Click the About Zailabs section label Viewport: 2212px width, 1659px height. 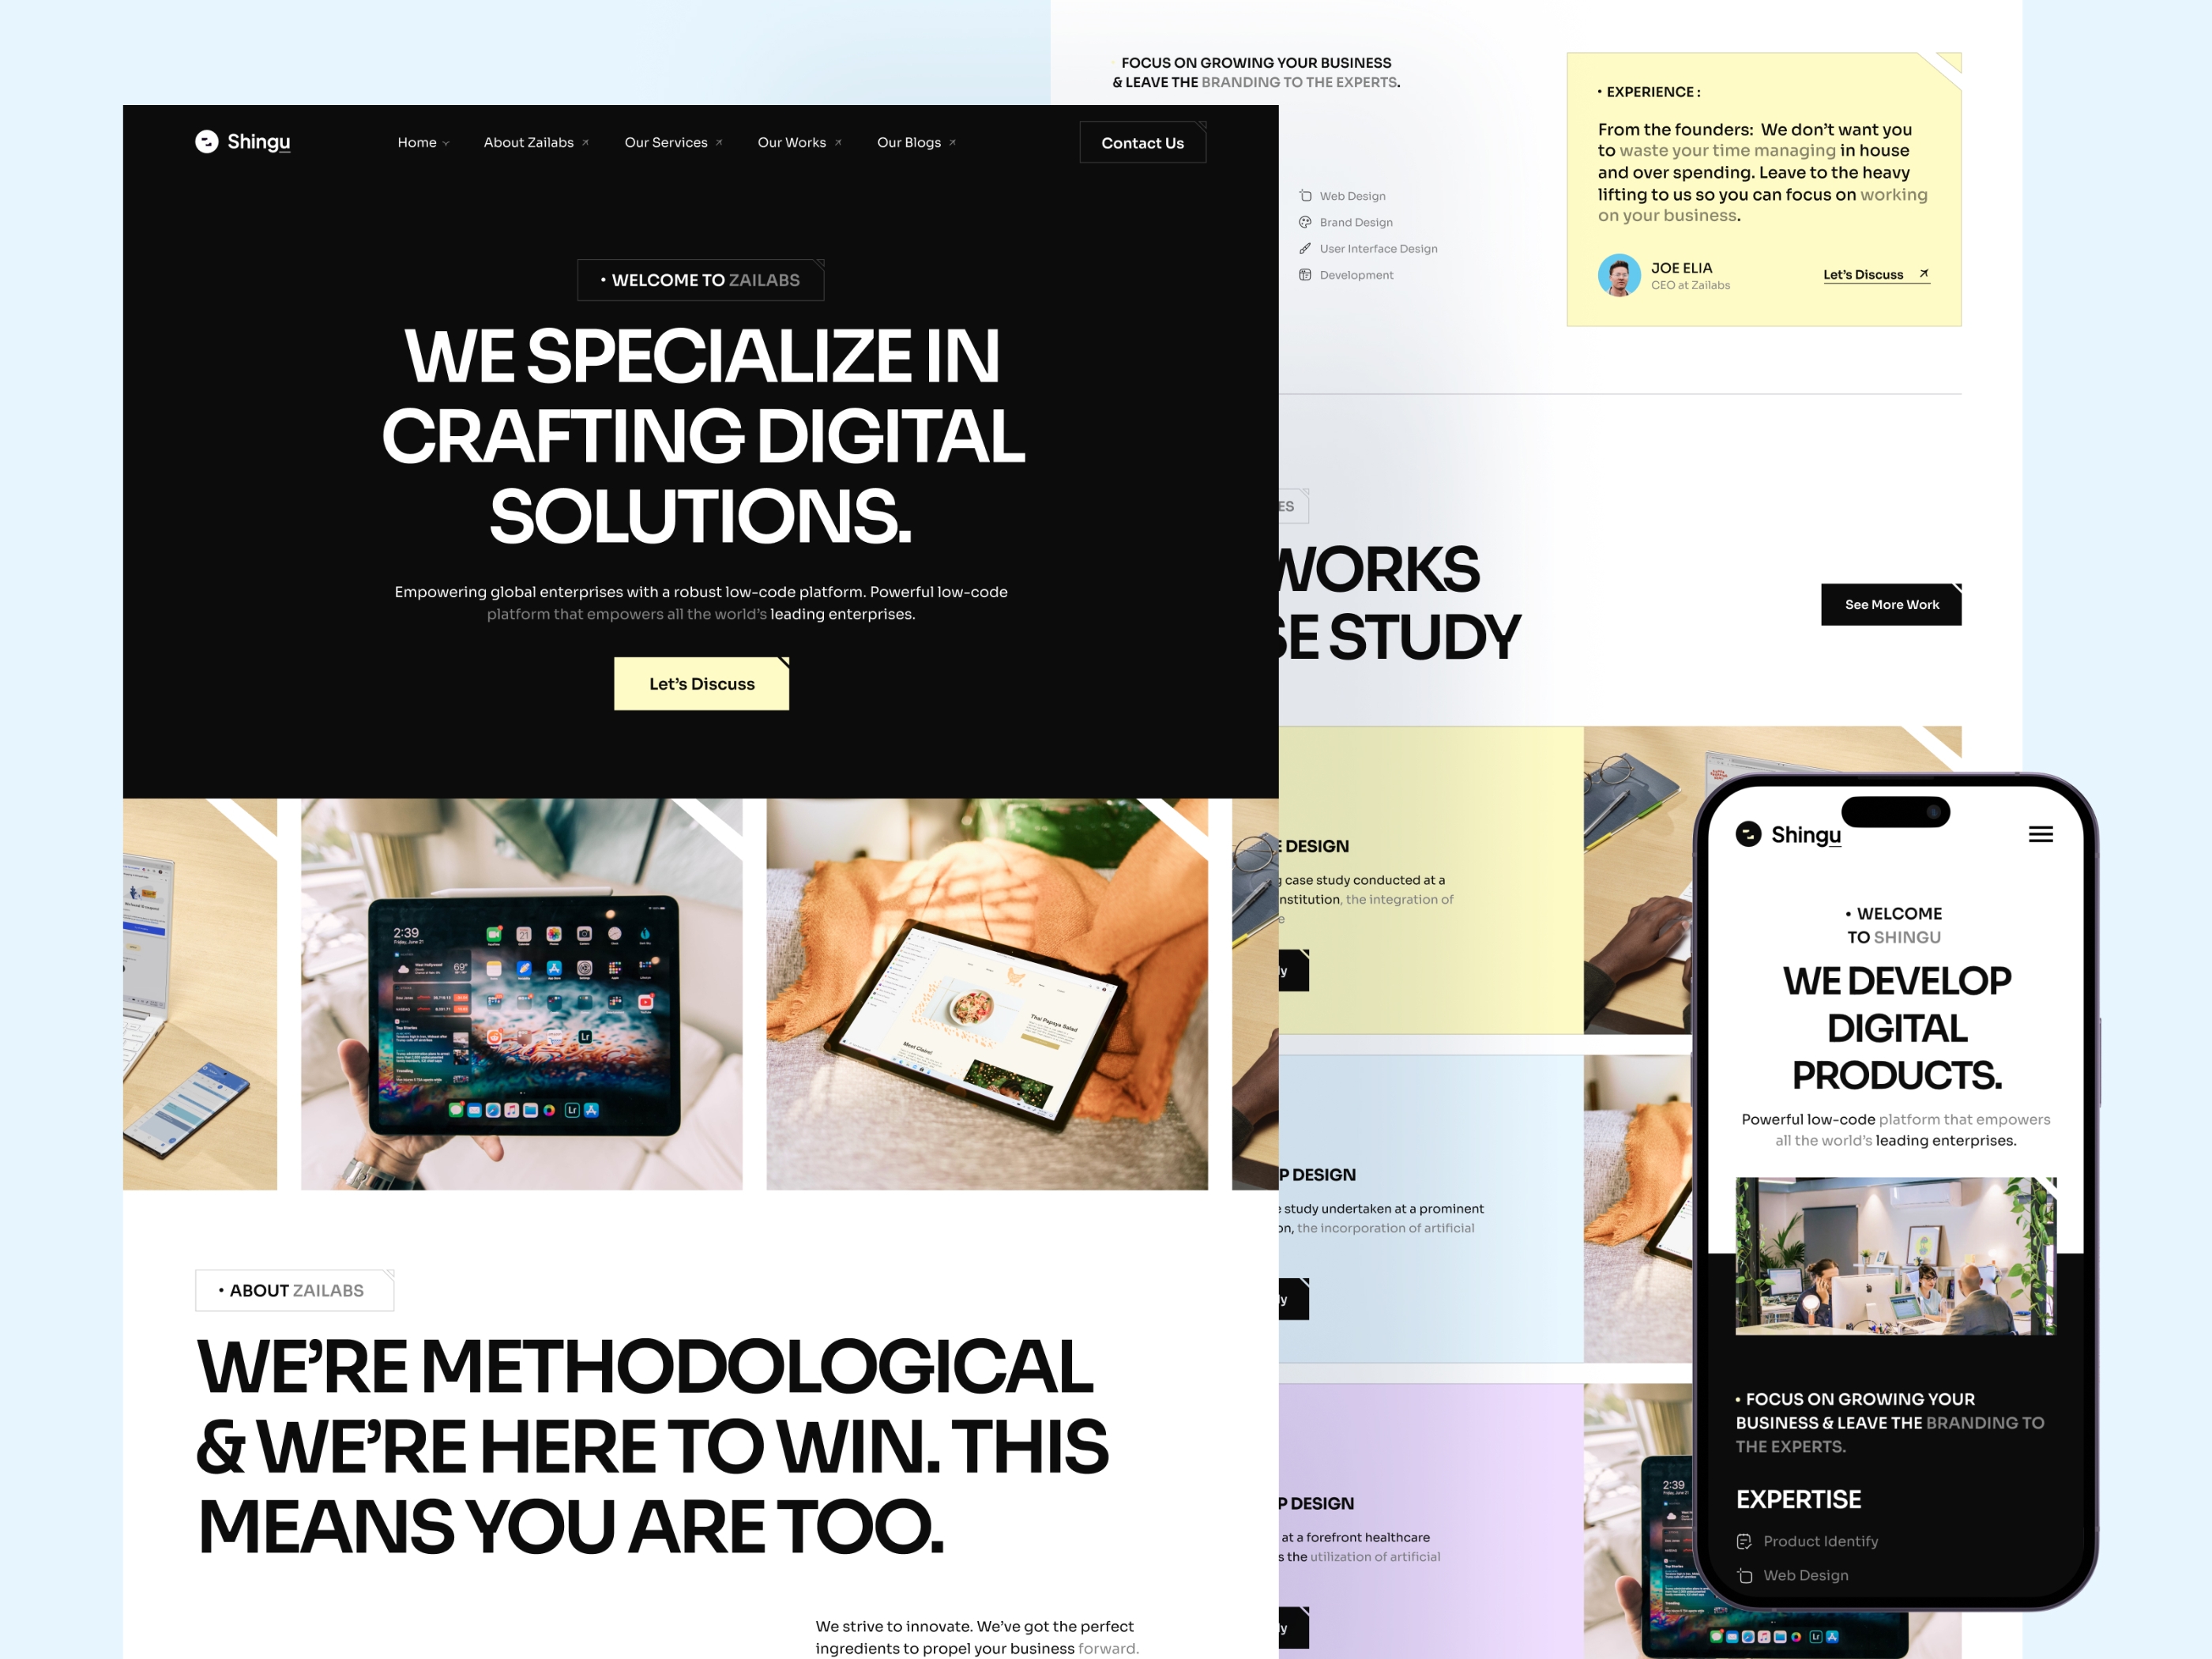(295, 1289)
